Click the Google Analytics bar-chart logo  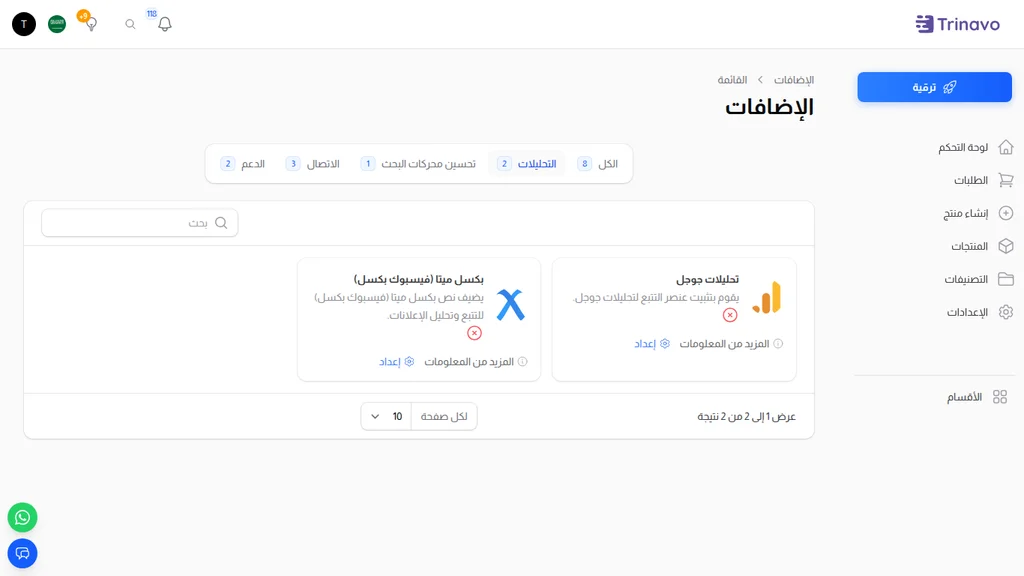tap(767, 298)
